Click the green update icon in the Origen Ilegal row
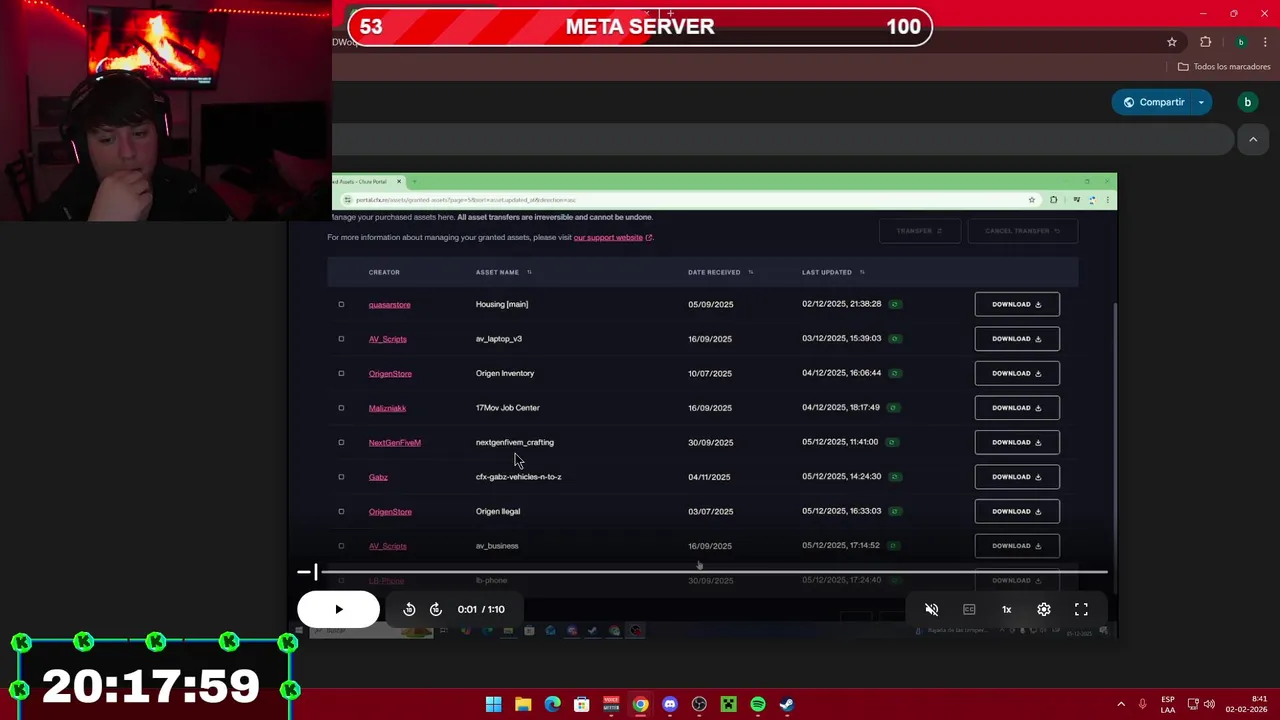Image resolution: width=1280 pixels, height=720 pixels. tap(893, 511)
